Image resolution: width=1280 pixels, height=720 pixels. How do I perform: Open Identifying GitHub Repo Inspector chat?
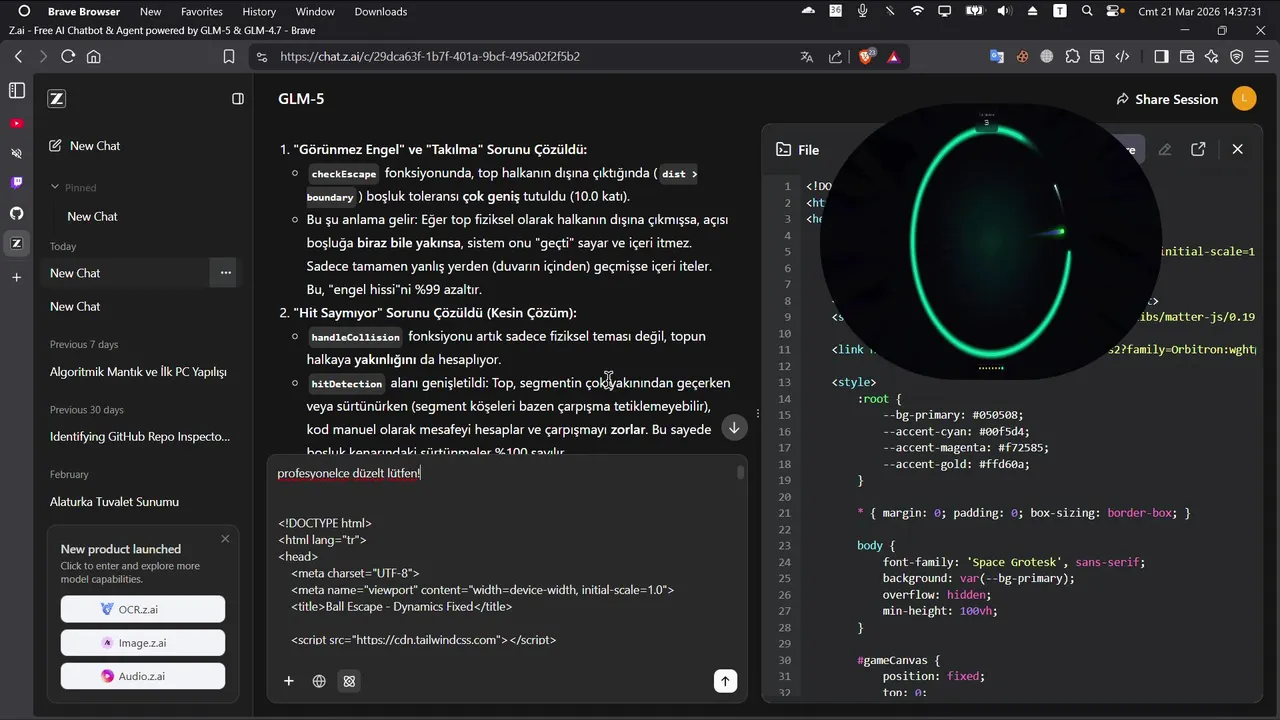click(140, 436)
